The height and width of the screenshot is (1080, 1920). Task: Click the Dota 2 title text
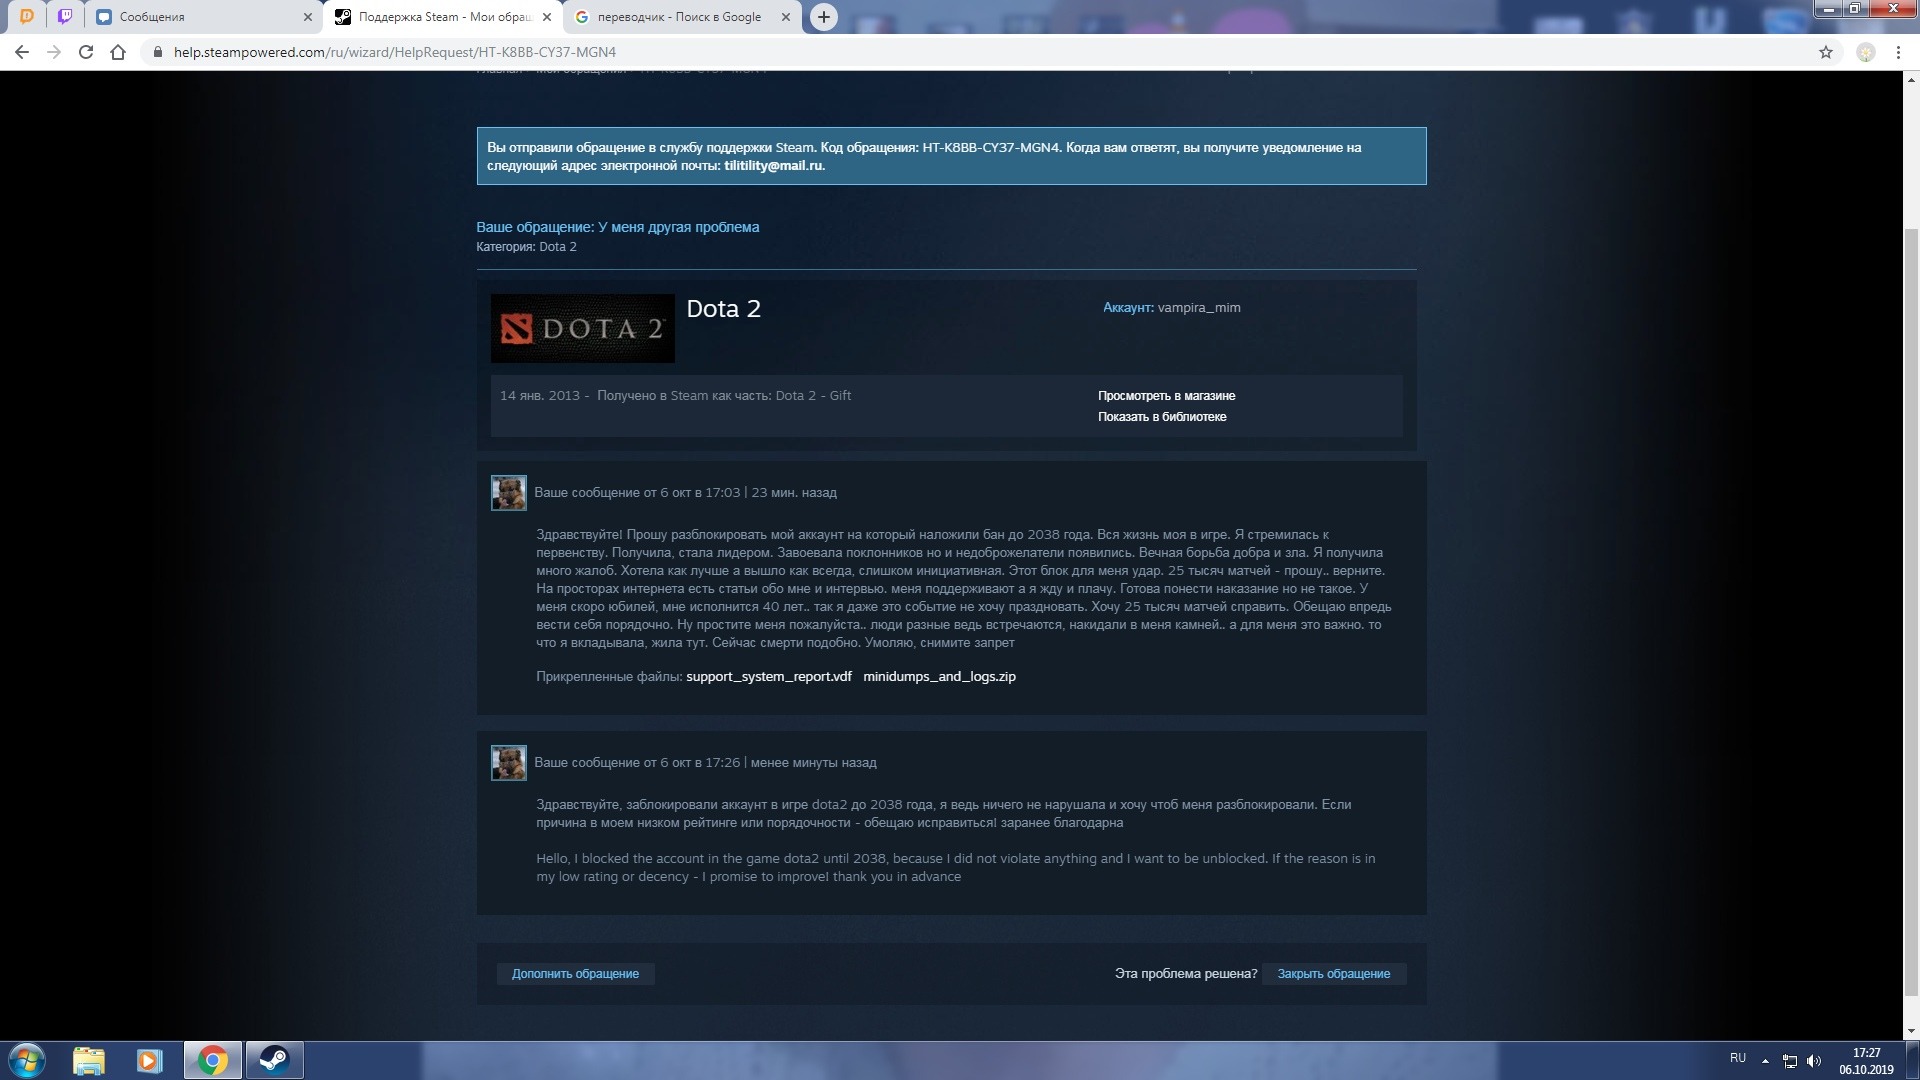click(x=723, y=309)
